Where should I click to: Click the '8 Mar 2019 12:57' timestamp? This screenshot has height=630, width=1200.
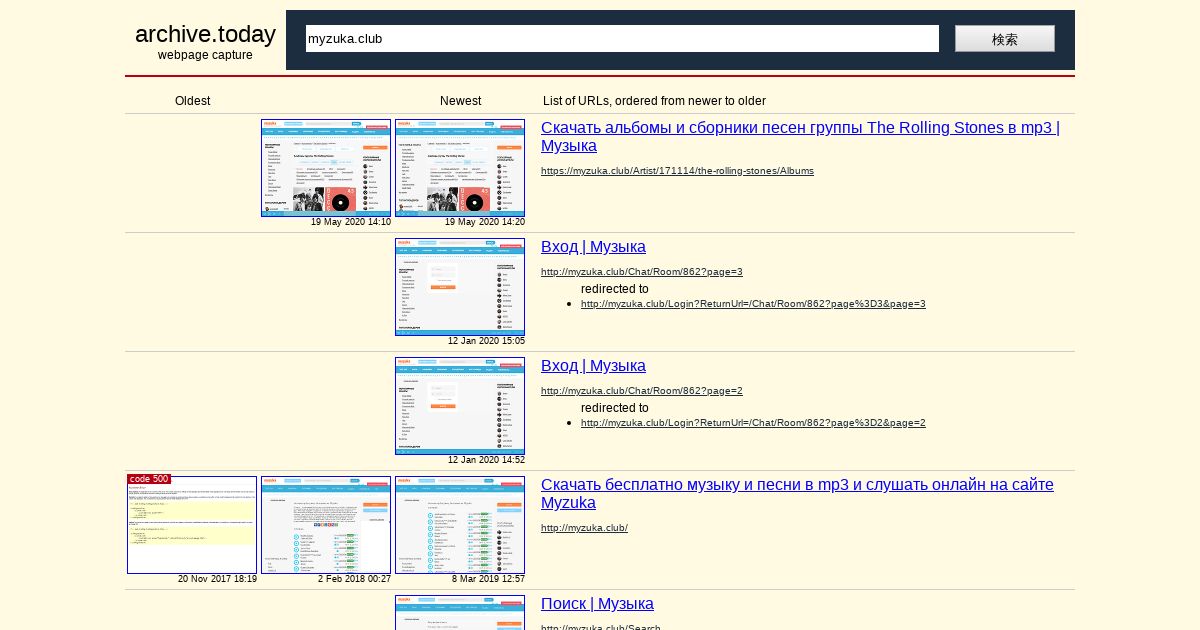[488, 579]
